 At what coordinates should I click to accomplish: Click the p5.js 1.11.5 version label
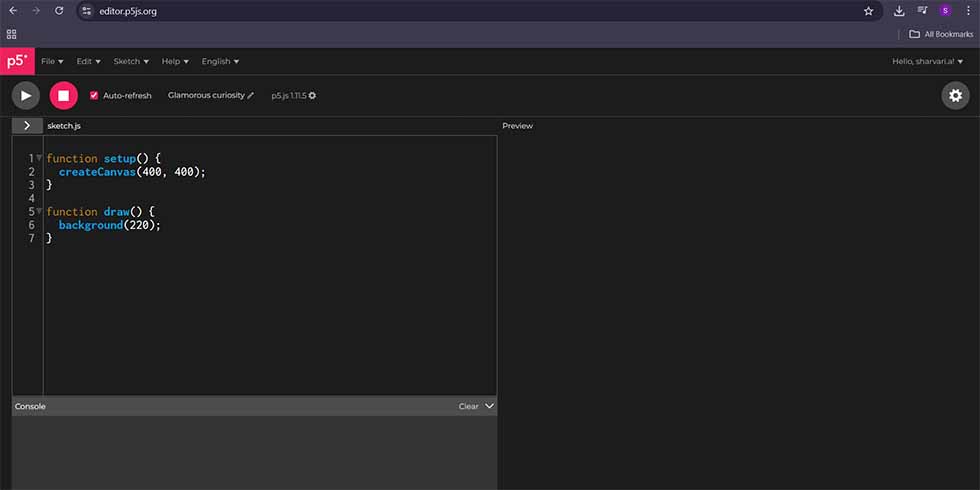[289, 96]
